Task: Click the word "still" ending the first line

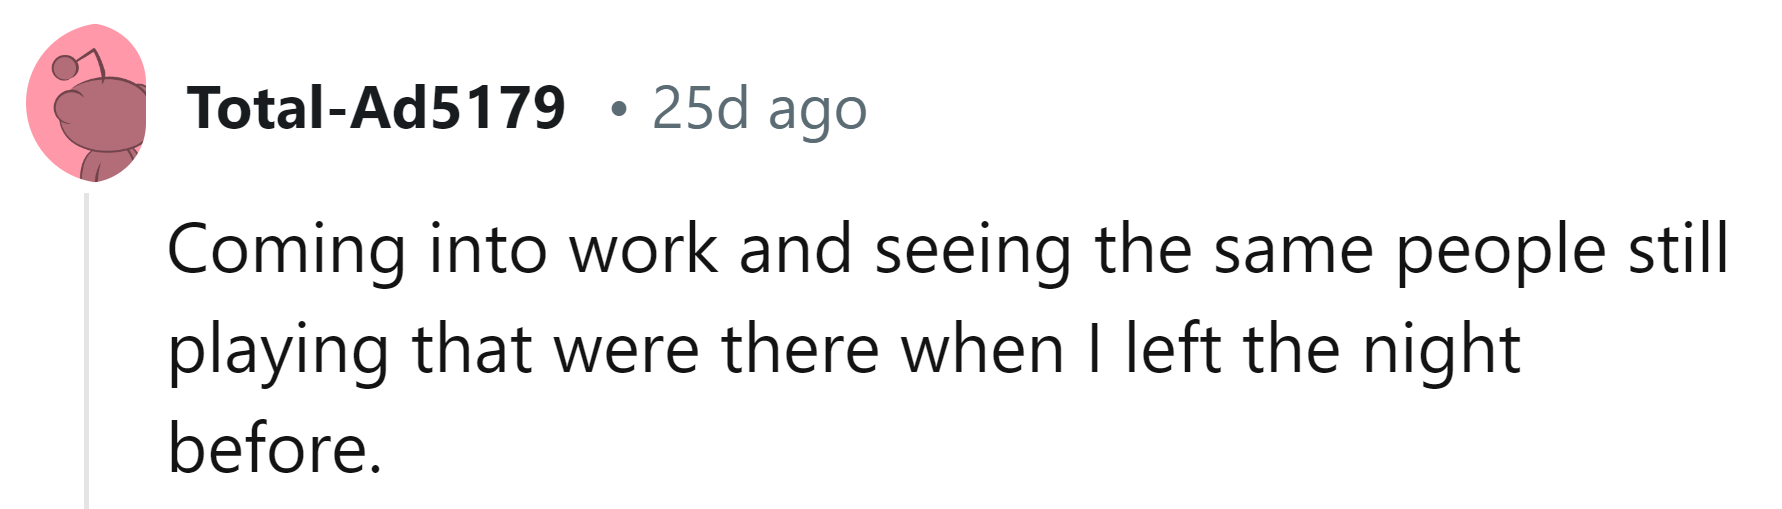Action: click(x=1678, y=250)
